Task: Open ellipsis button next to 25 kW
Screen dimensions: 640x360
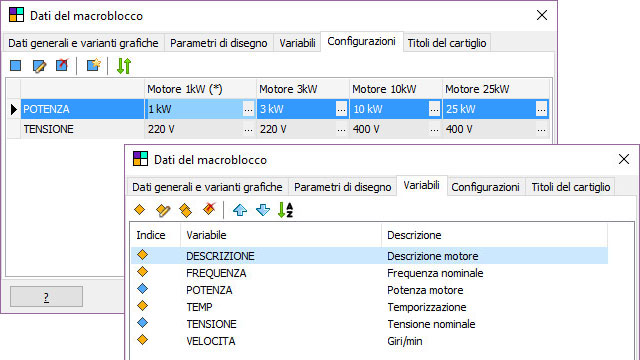Action: [x=541, y=109]
